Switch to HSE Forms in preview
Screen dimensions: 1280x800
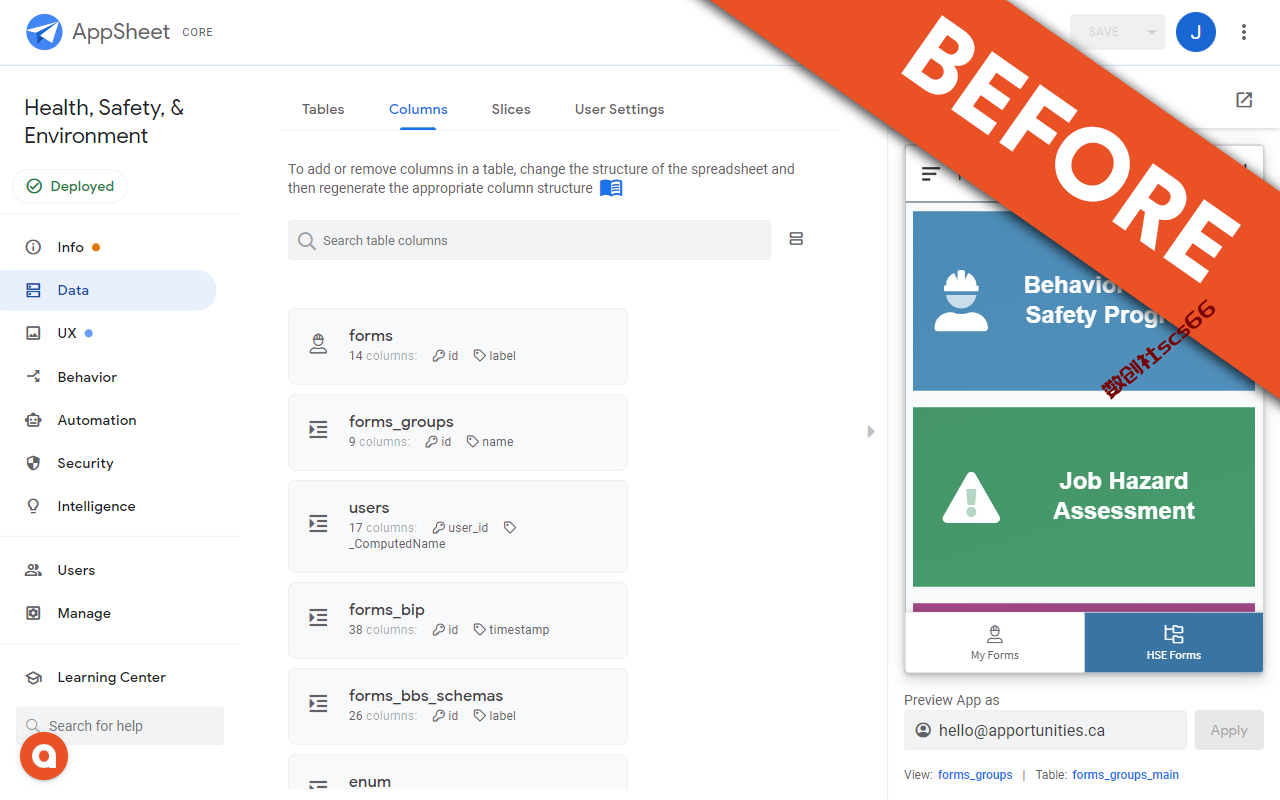pyautogui.click(x=1174, y=642)
